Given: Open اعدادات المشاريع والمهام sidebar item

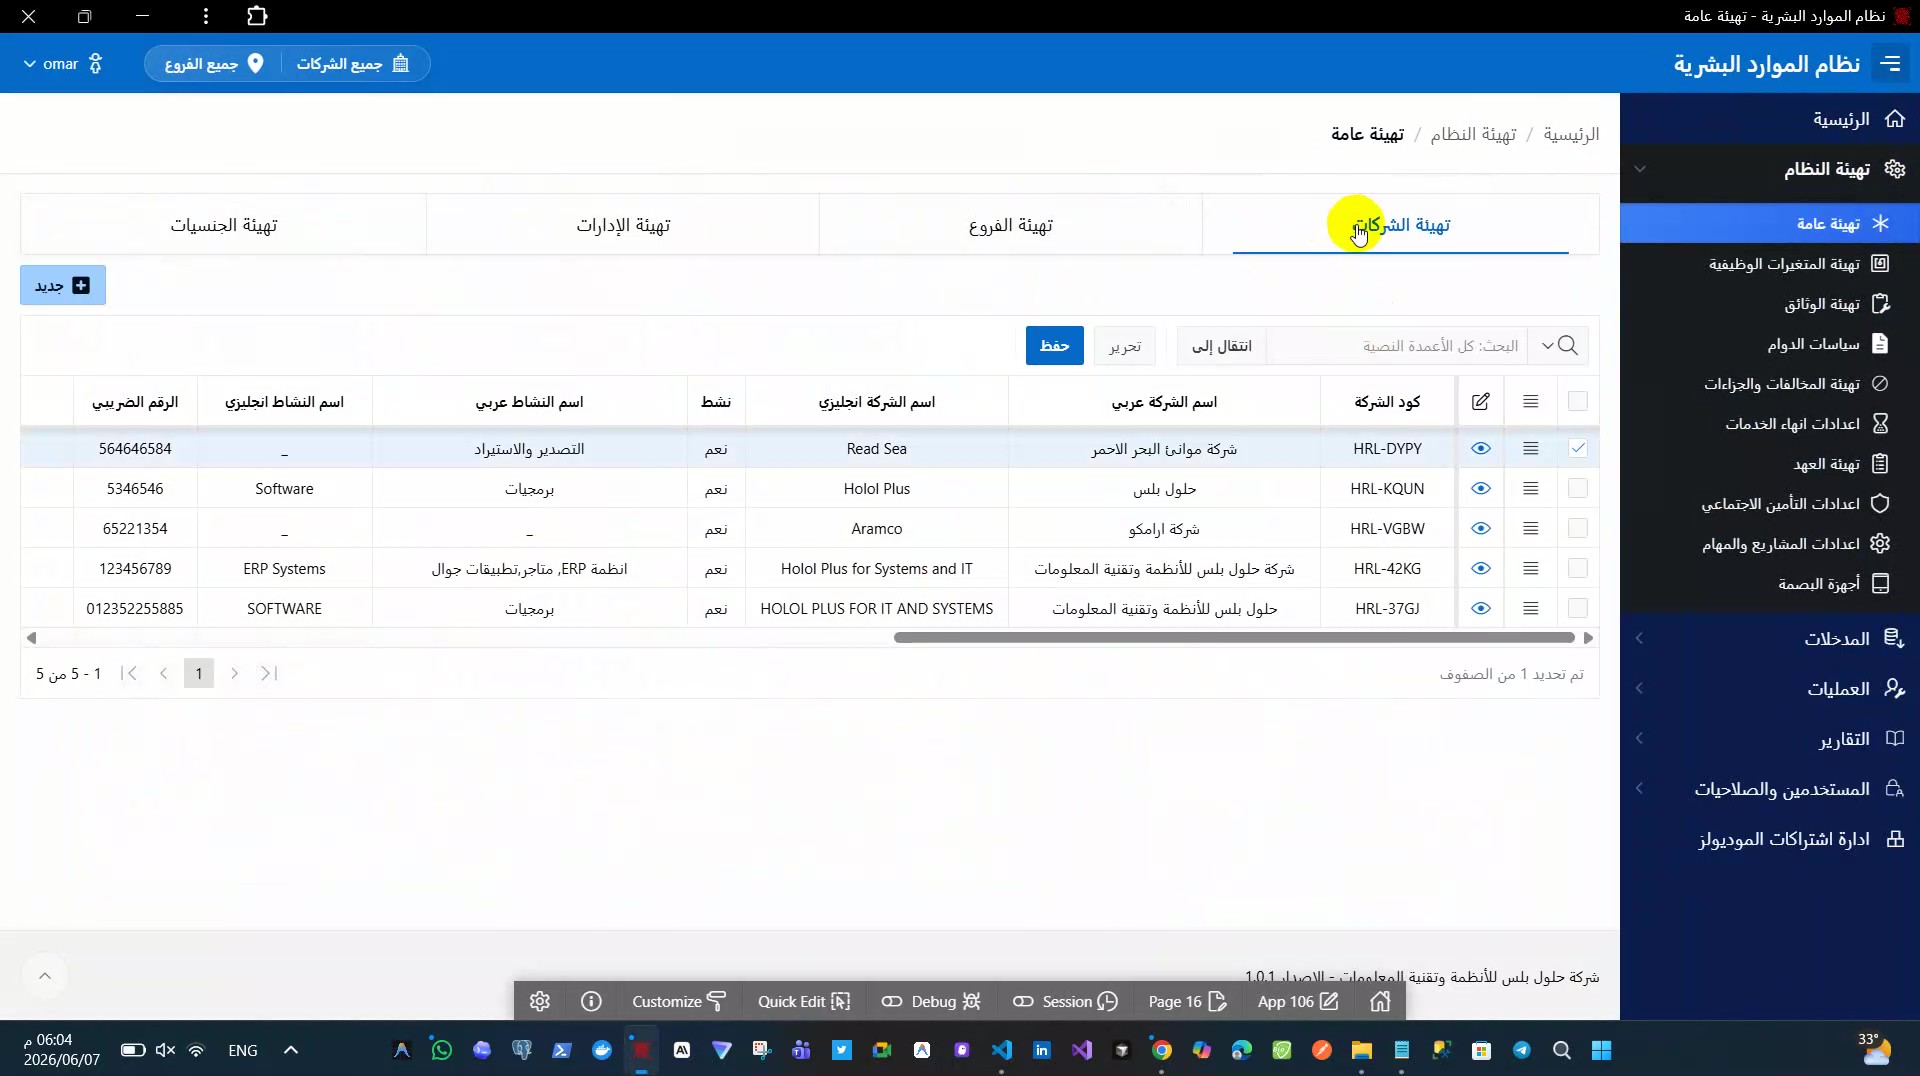Looking at the screenshot, I should (x=1770, y=544).
